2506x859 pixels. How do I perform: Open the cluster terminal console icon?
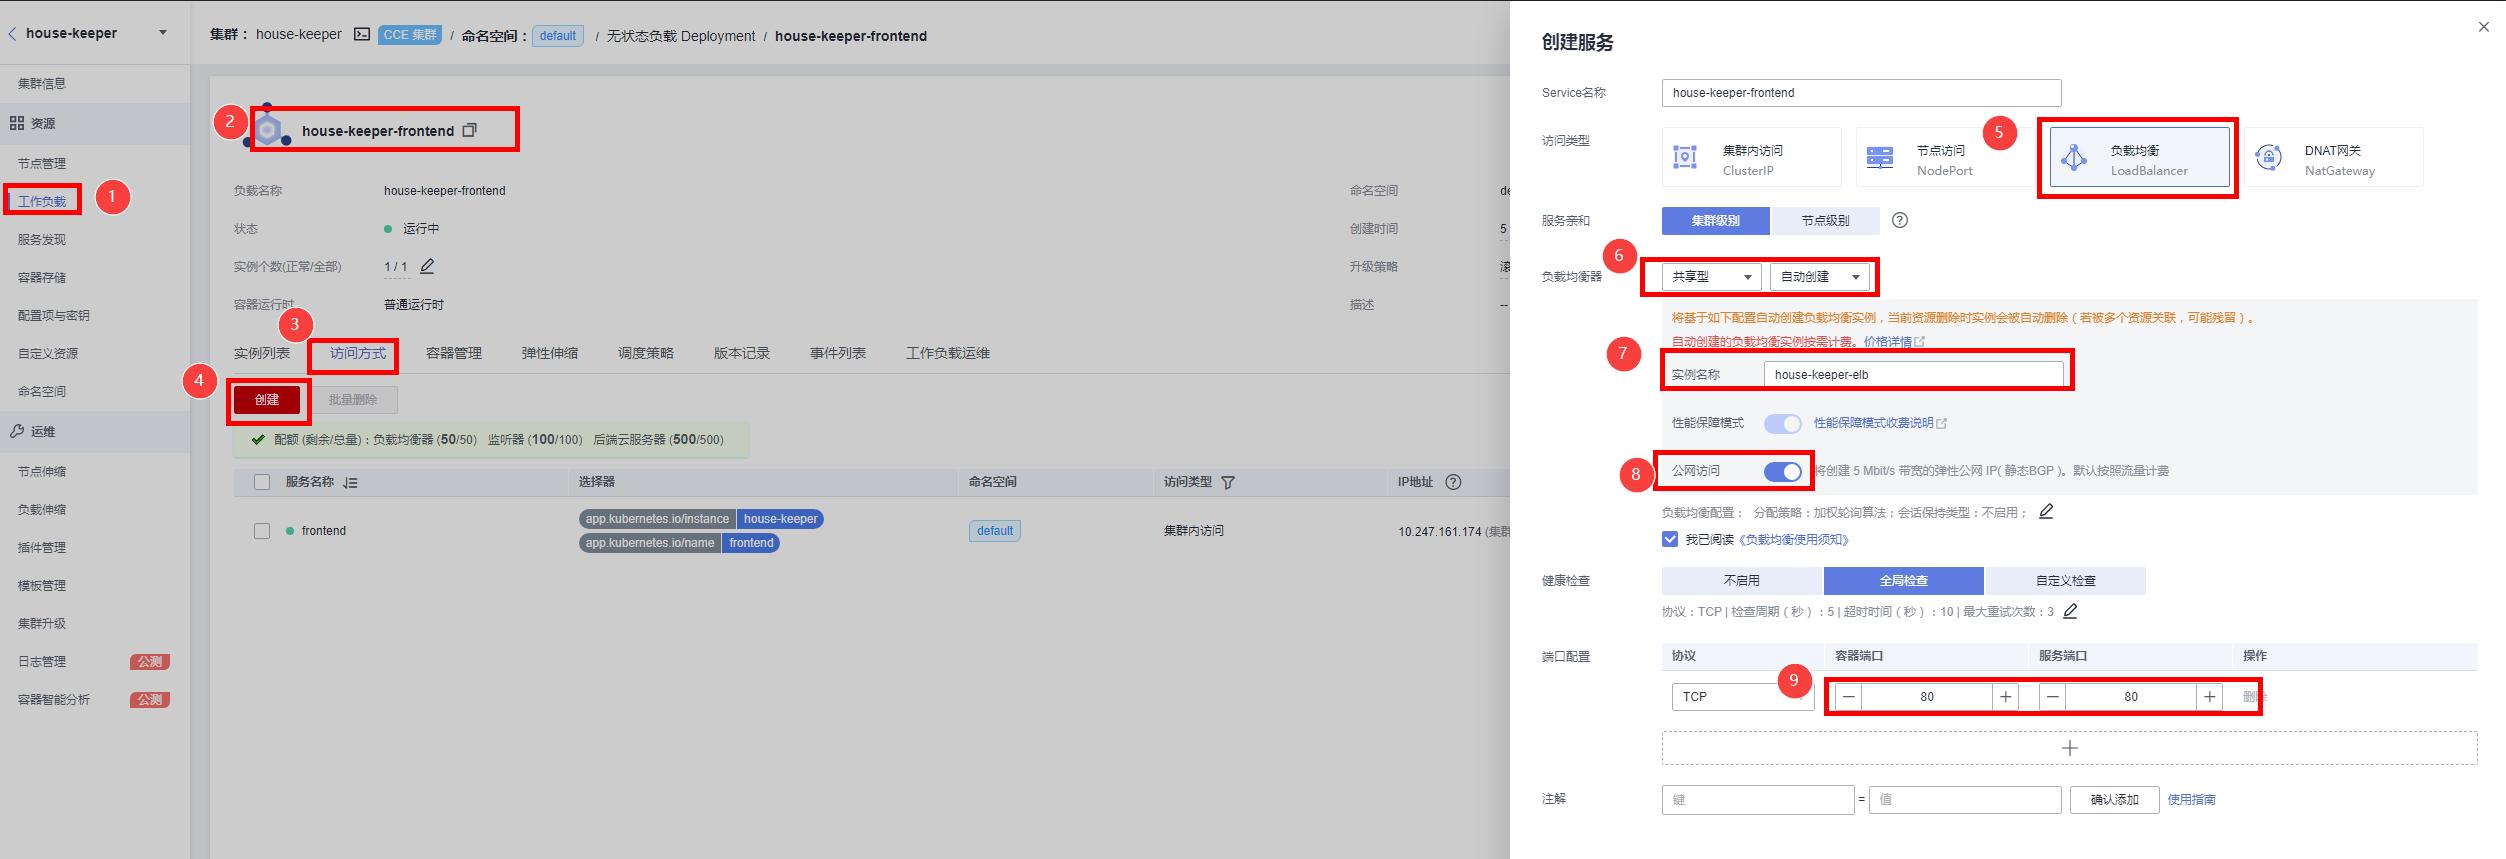pyautogui.click(x=362, y=34)
